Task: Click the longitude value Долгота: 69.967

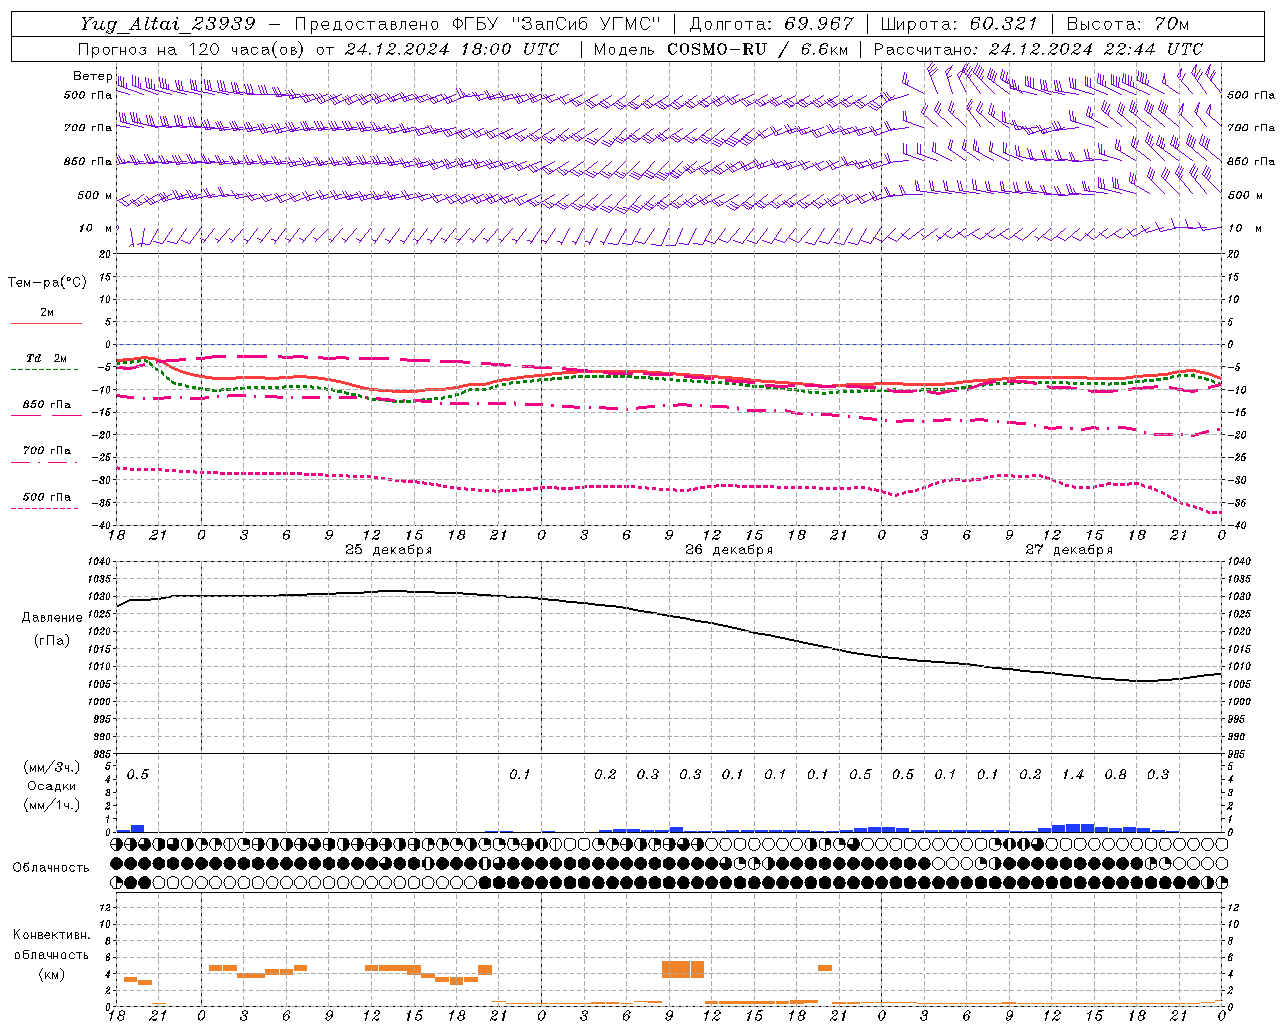Action: click(771, 24)
